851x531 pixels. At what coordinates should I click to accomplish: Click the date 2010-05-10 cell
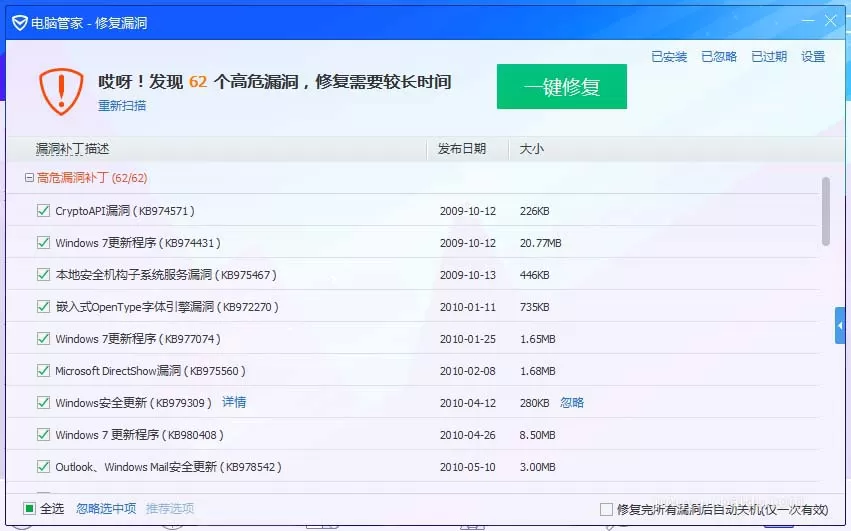tap(468, 467)
